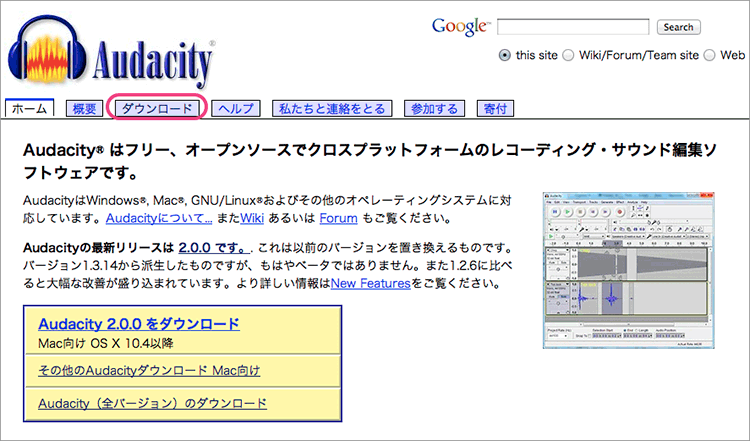Select the Web search radio button
This screenshot has height=441, width=750.
tap(710, 55)
